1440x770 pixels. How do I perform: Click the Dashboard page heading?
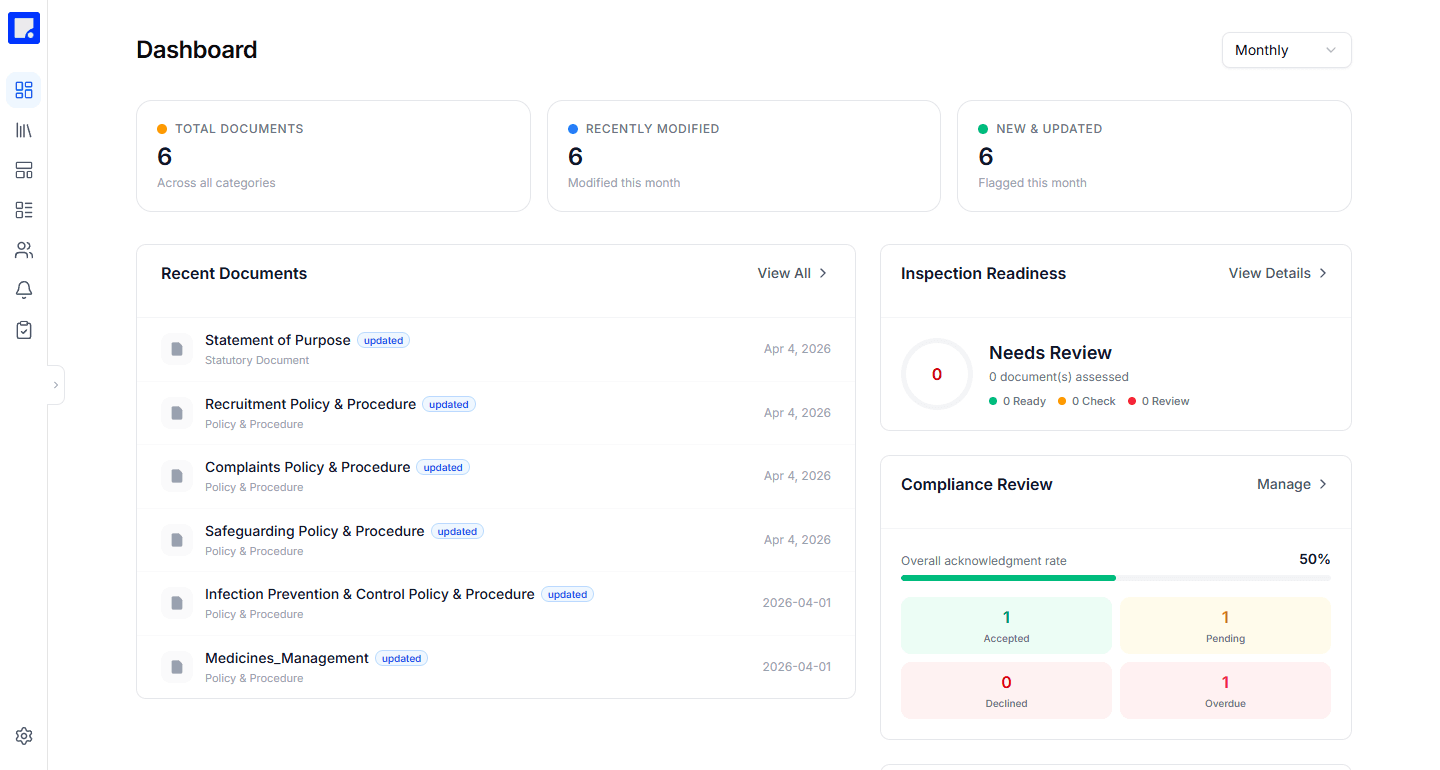tap(197, 50)
